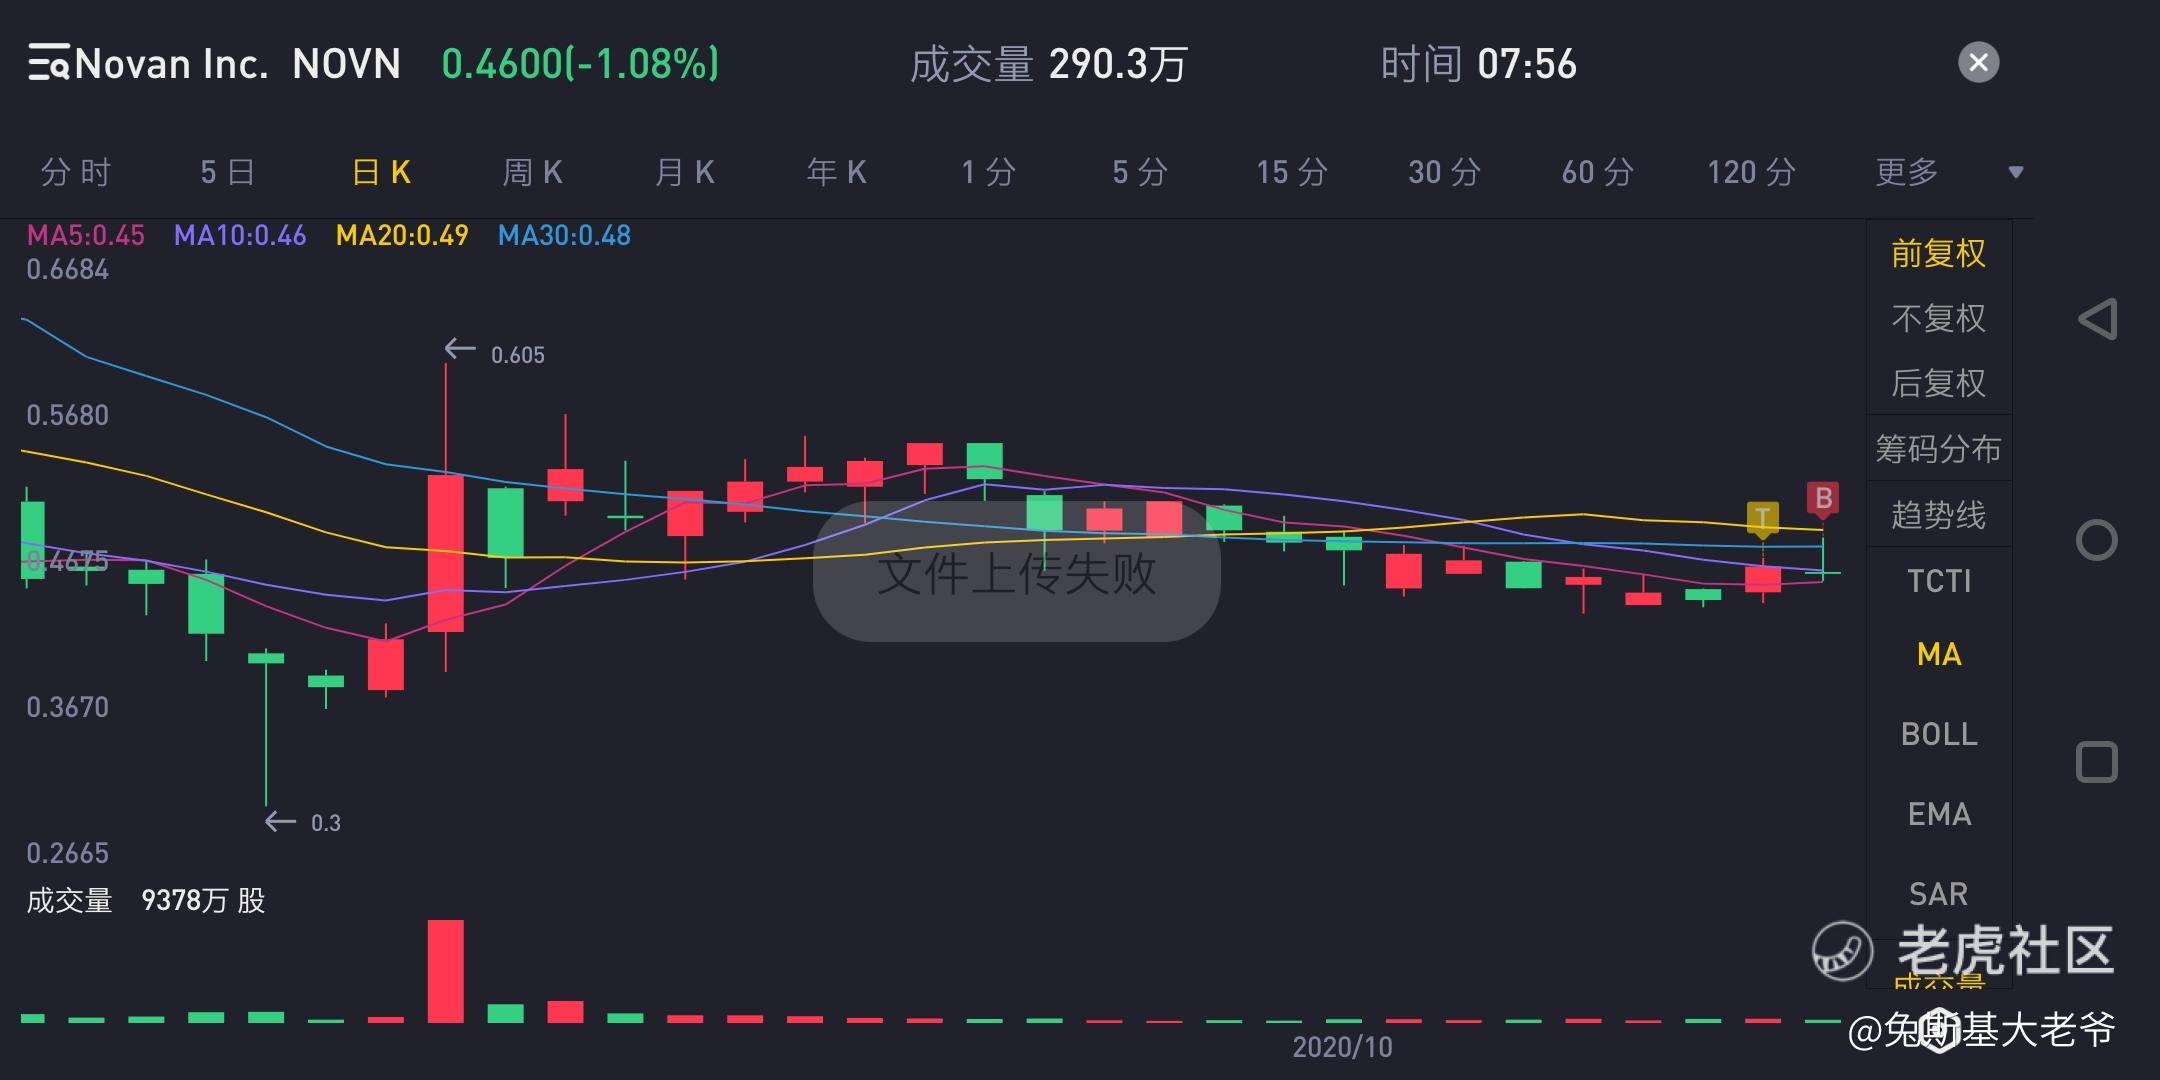Switch to 30分 chart tab

click(x=1444, y=172)
